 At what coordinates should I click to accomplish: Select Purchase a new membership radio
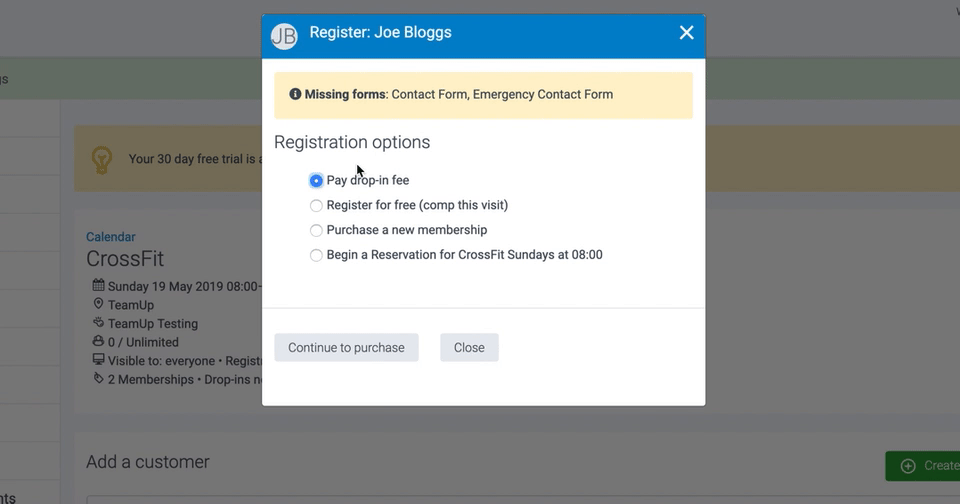[x=316, y=230]
